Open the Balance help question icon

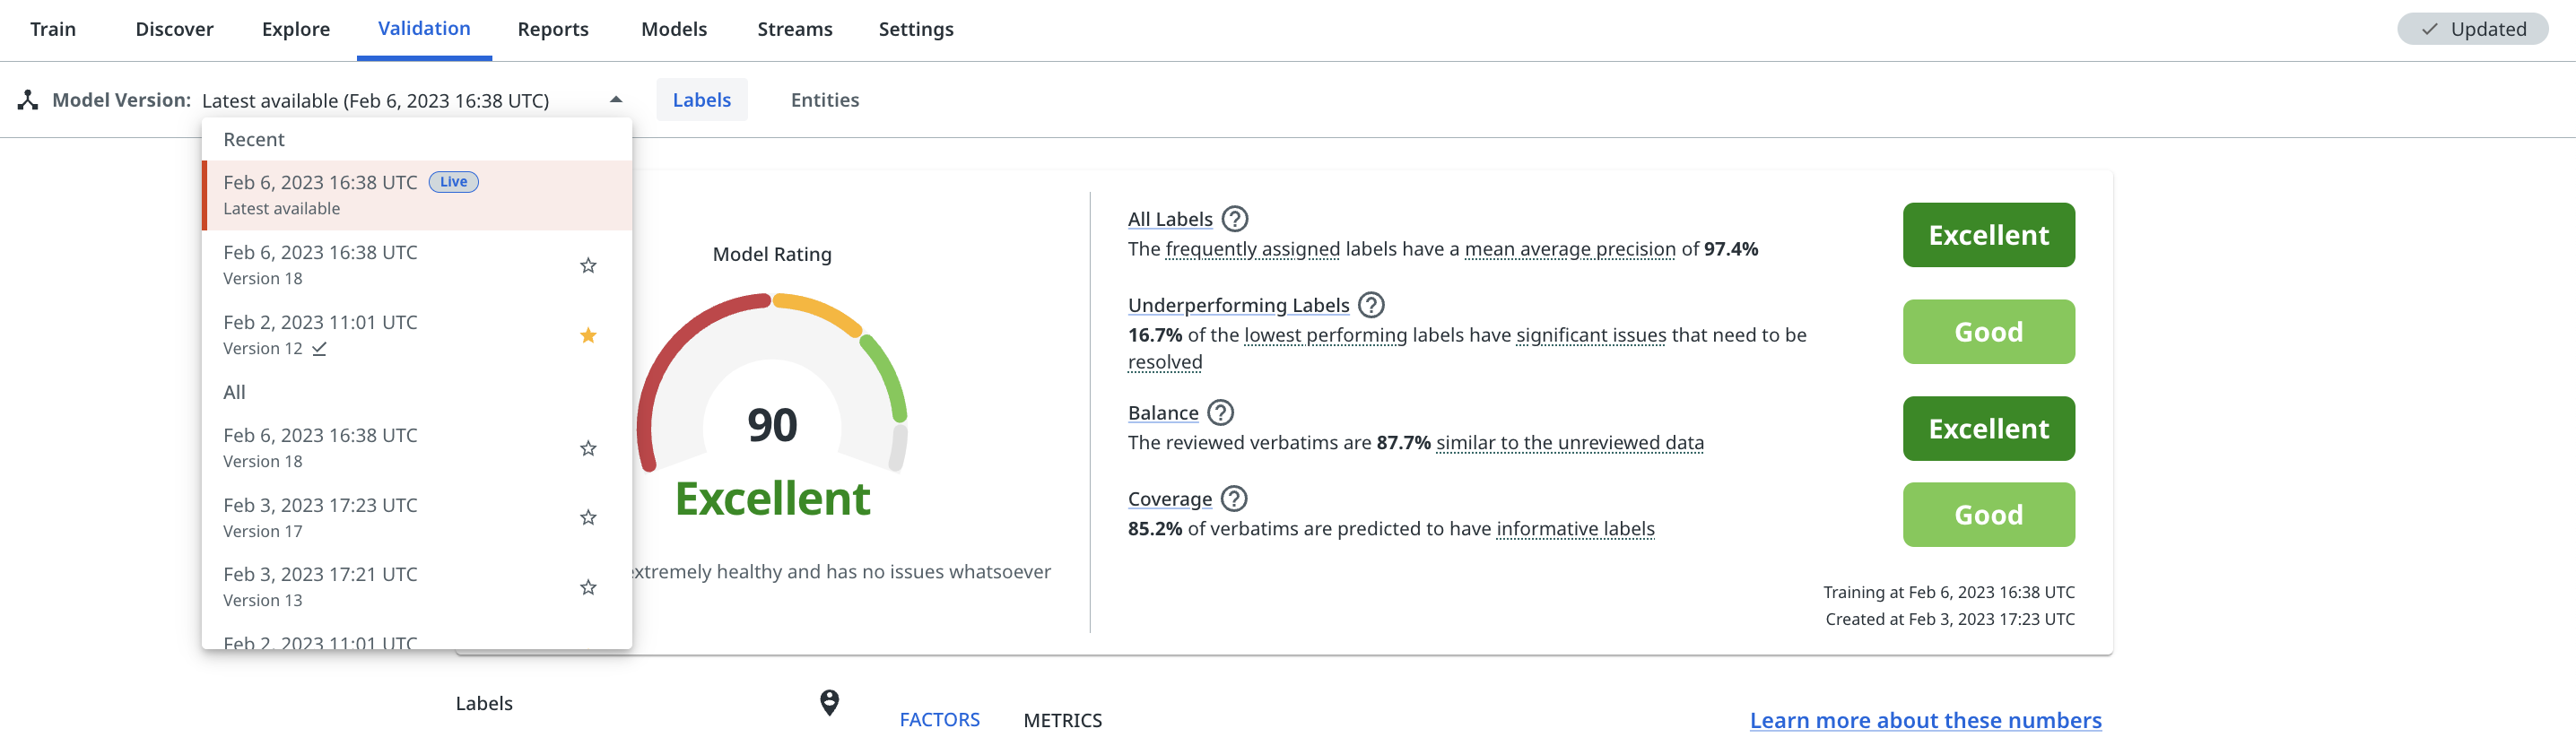pyautogui.click(x=1220, y=413)
